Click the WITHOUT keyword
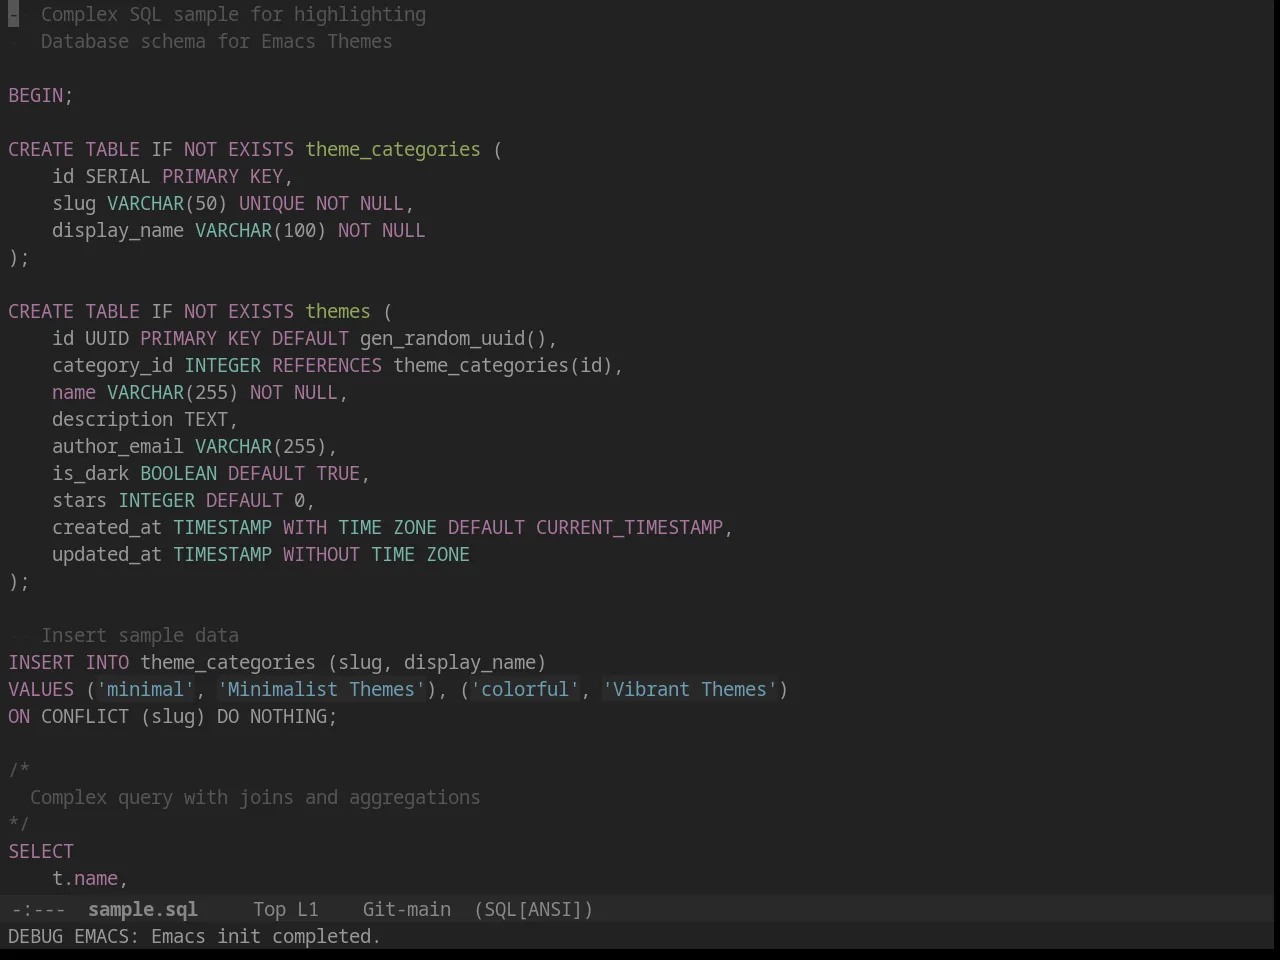This screenshot has height=960, width=1280. 322,555
